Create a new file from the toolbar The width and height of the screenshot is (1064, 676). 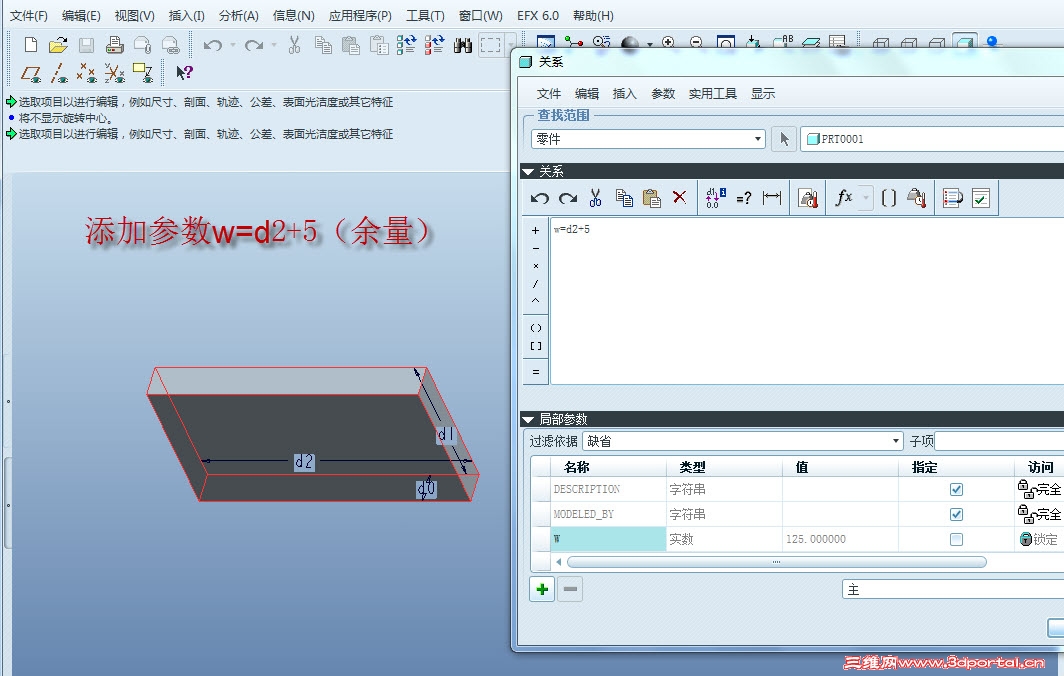pyautogui.click(x=31, y=45)
